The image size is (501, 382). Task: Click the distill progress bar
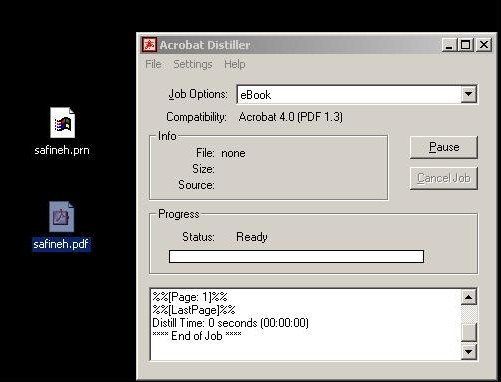[296, 257]
